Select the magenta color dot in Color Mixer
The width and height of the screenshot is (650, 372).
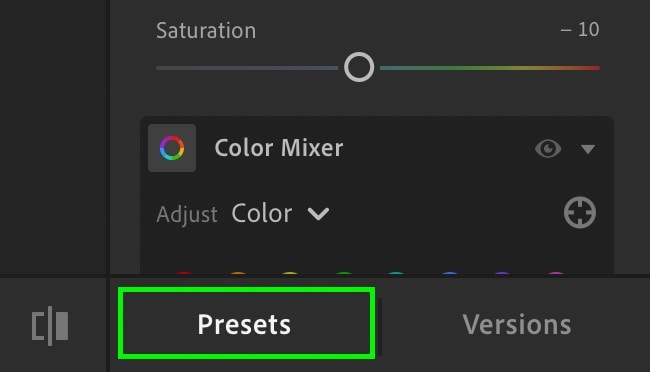coord(556,273)
